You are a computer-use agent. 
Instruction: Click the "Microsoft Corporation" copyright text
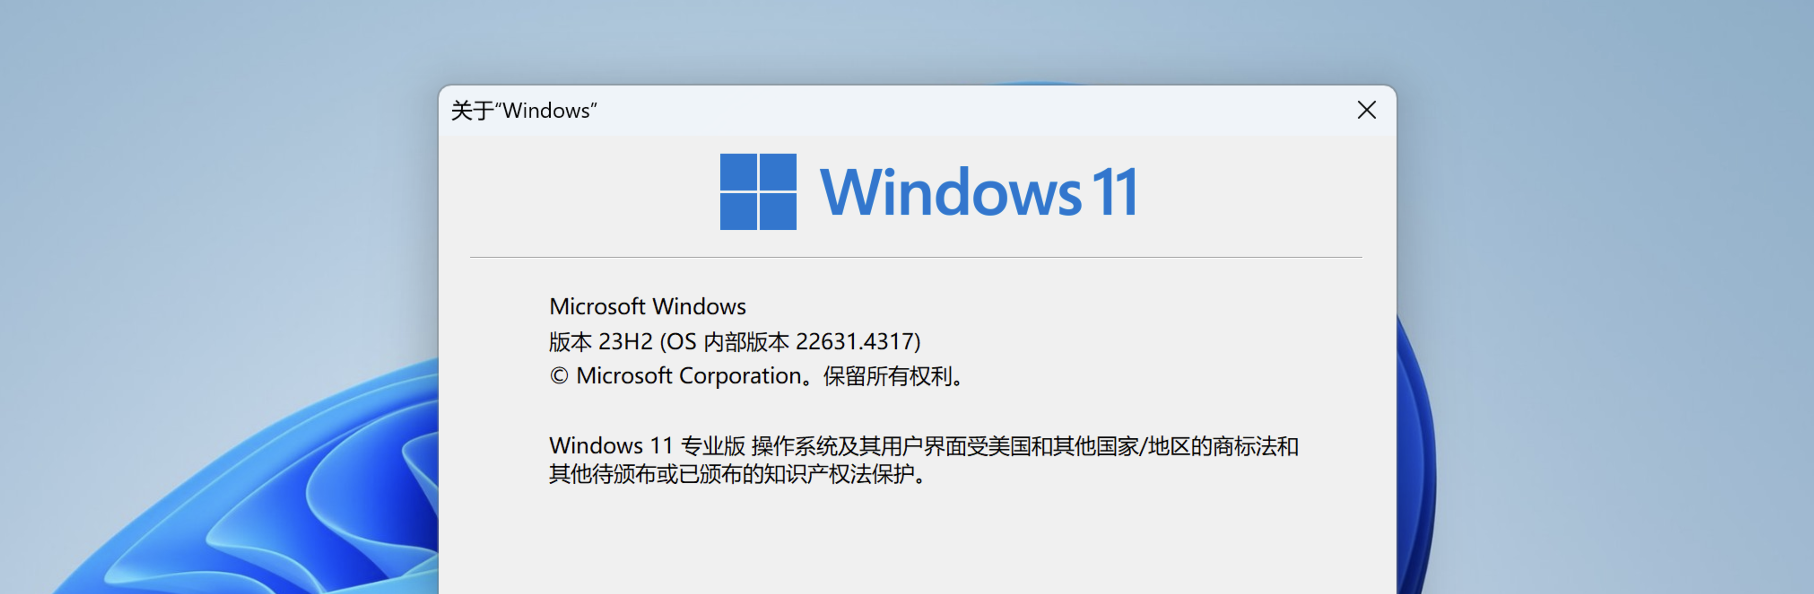689,376
